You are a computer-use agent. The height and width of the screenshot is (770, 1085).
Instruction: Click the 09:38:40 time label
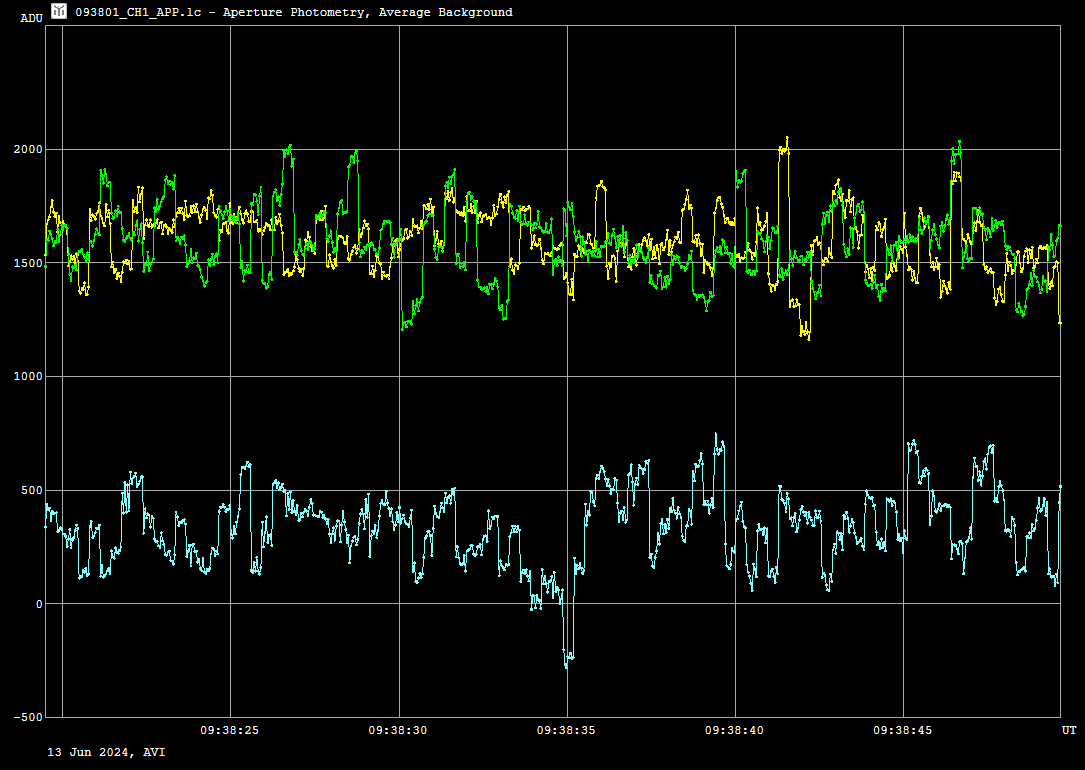734,730
